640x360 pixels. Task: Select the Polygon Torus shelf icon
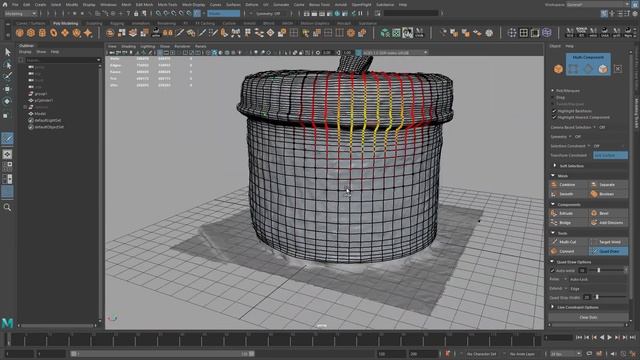54,33
